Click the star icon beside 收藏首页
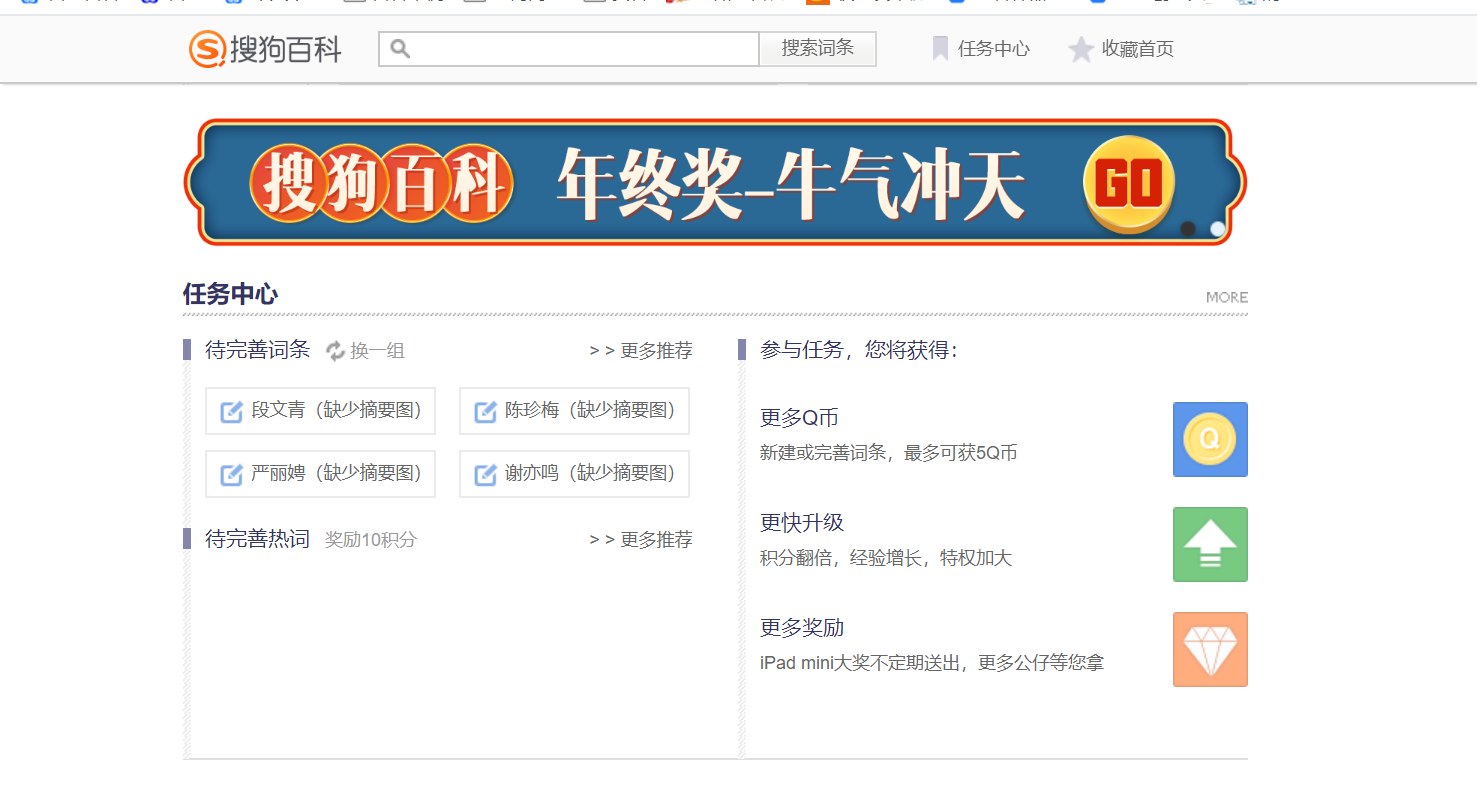Image resolution: width=1477 pixels, height=799 pixels. (x=1081, y=49)
